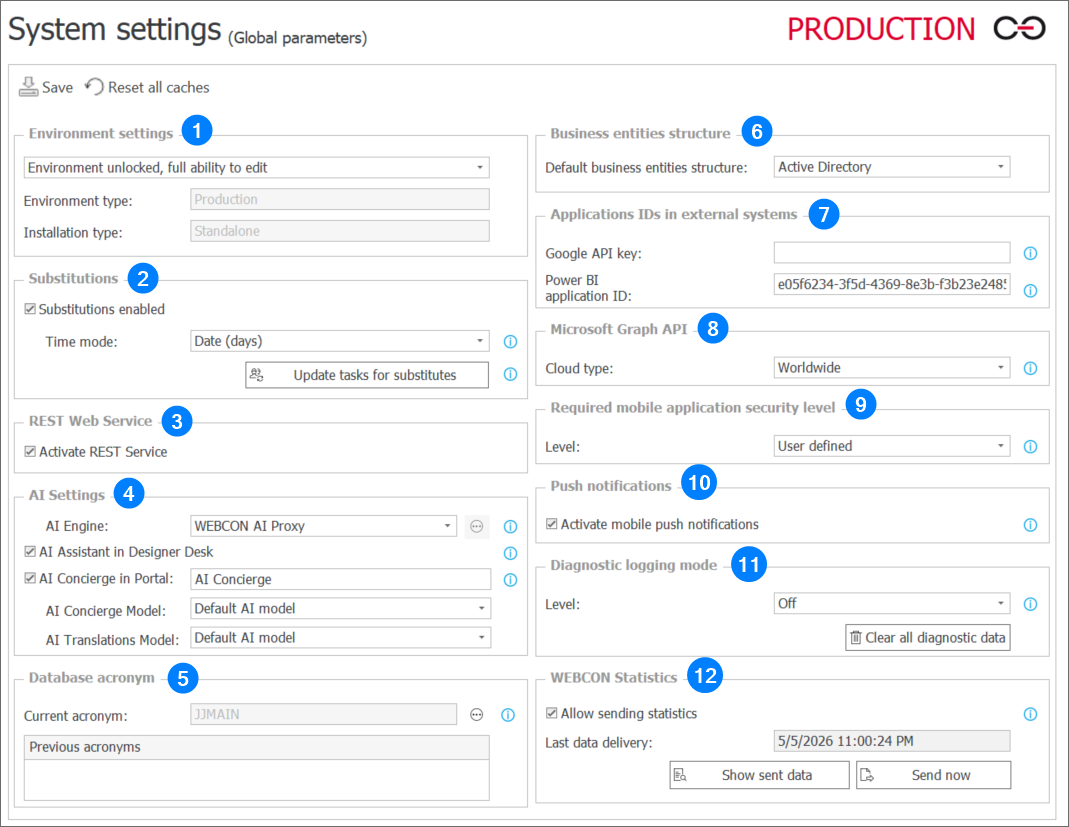Open Cloud type dropdown

coord(892,367)
